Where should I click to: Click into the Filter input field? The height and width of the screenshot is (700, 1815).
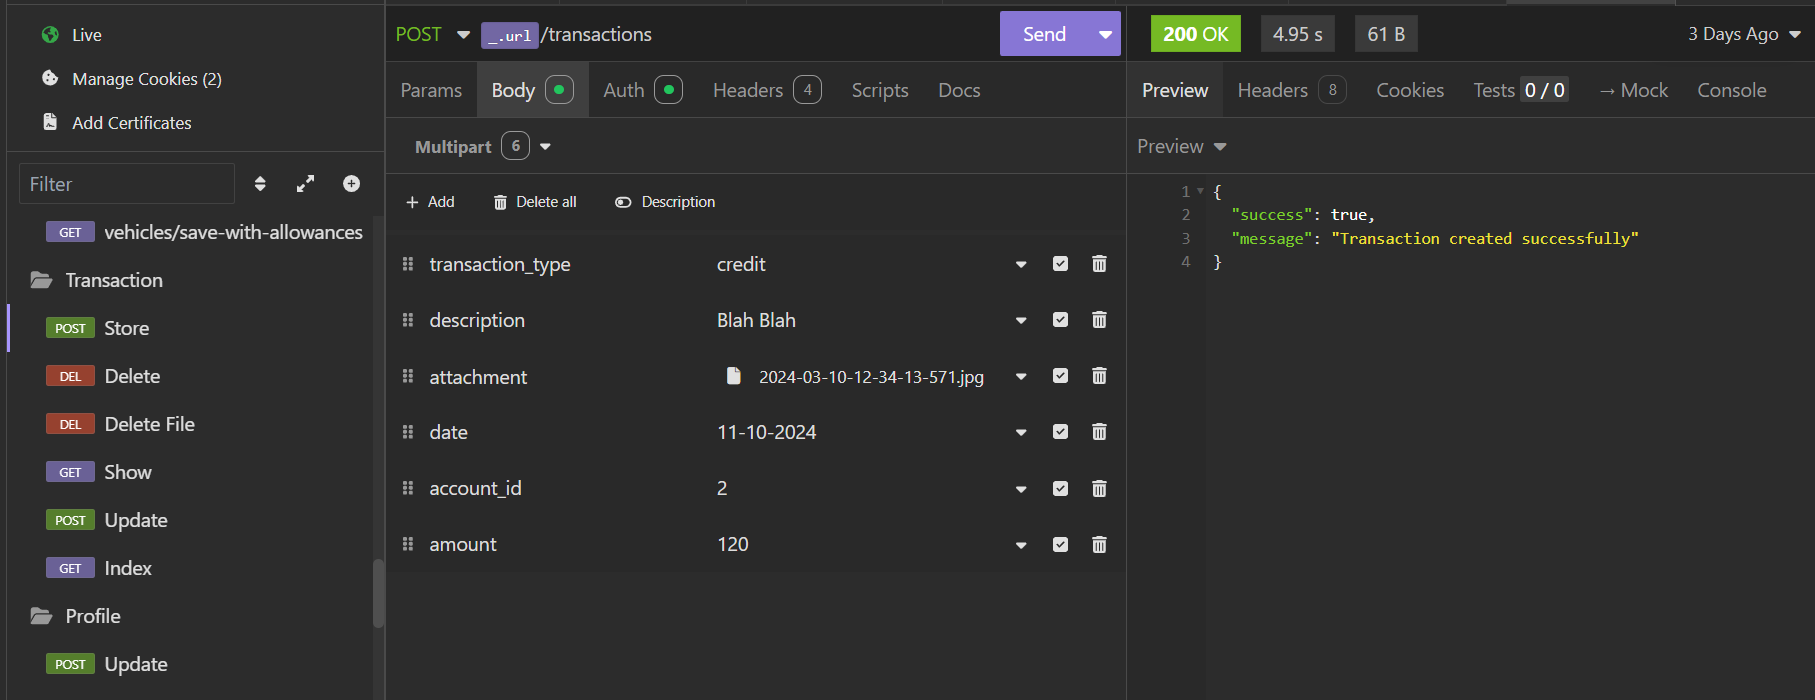[127, 184]
